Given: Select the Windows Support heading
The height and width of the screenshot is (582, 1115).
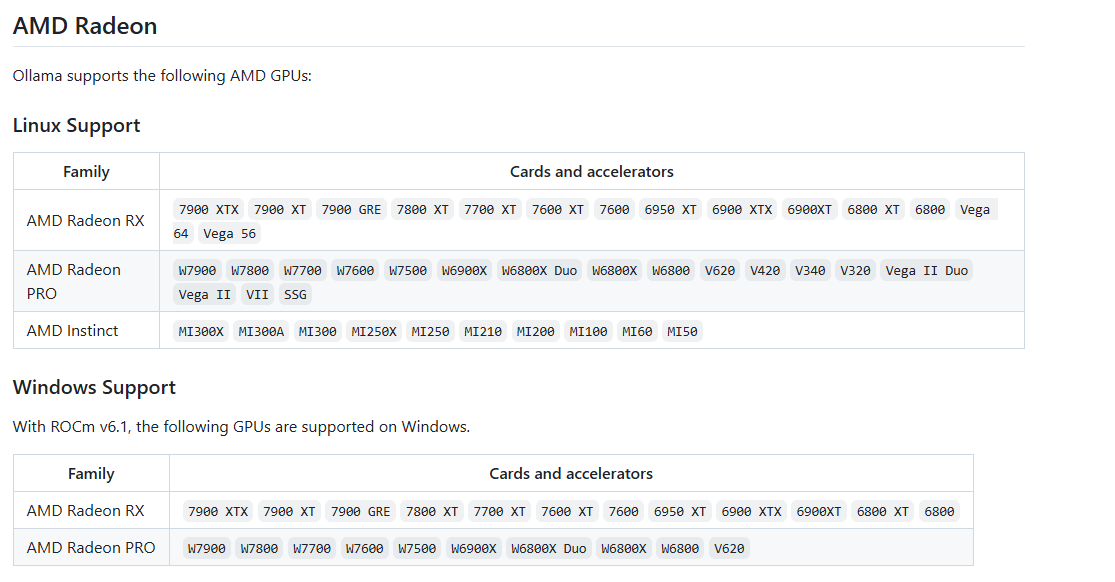Looking at the screenshot, I should [x=94, y=387].
